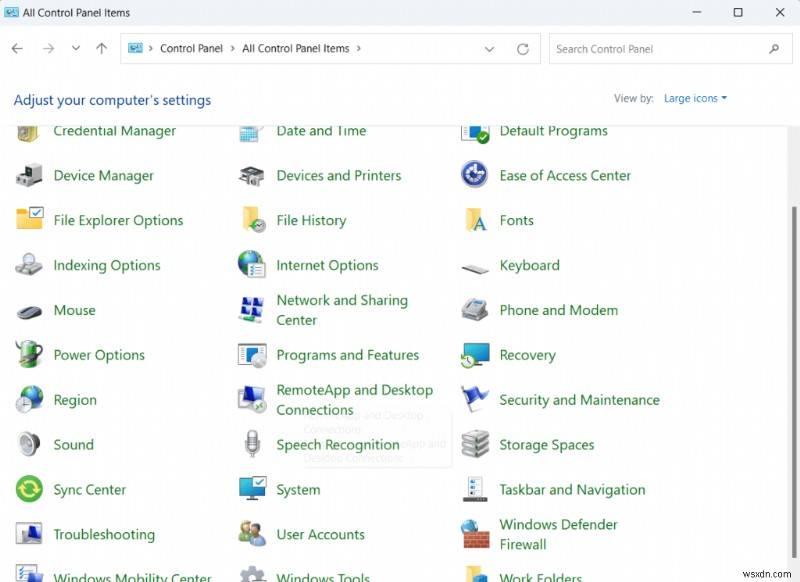Expand chevron after All Control Panel Items

(x=359, y=48)
